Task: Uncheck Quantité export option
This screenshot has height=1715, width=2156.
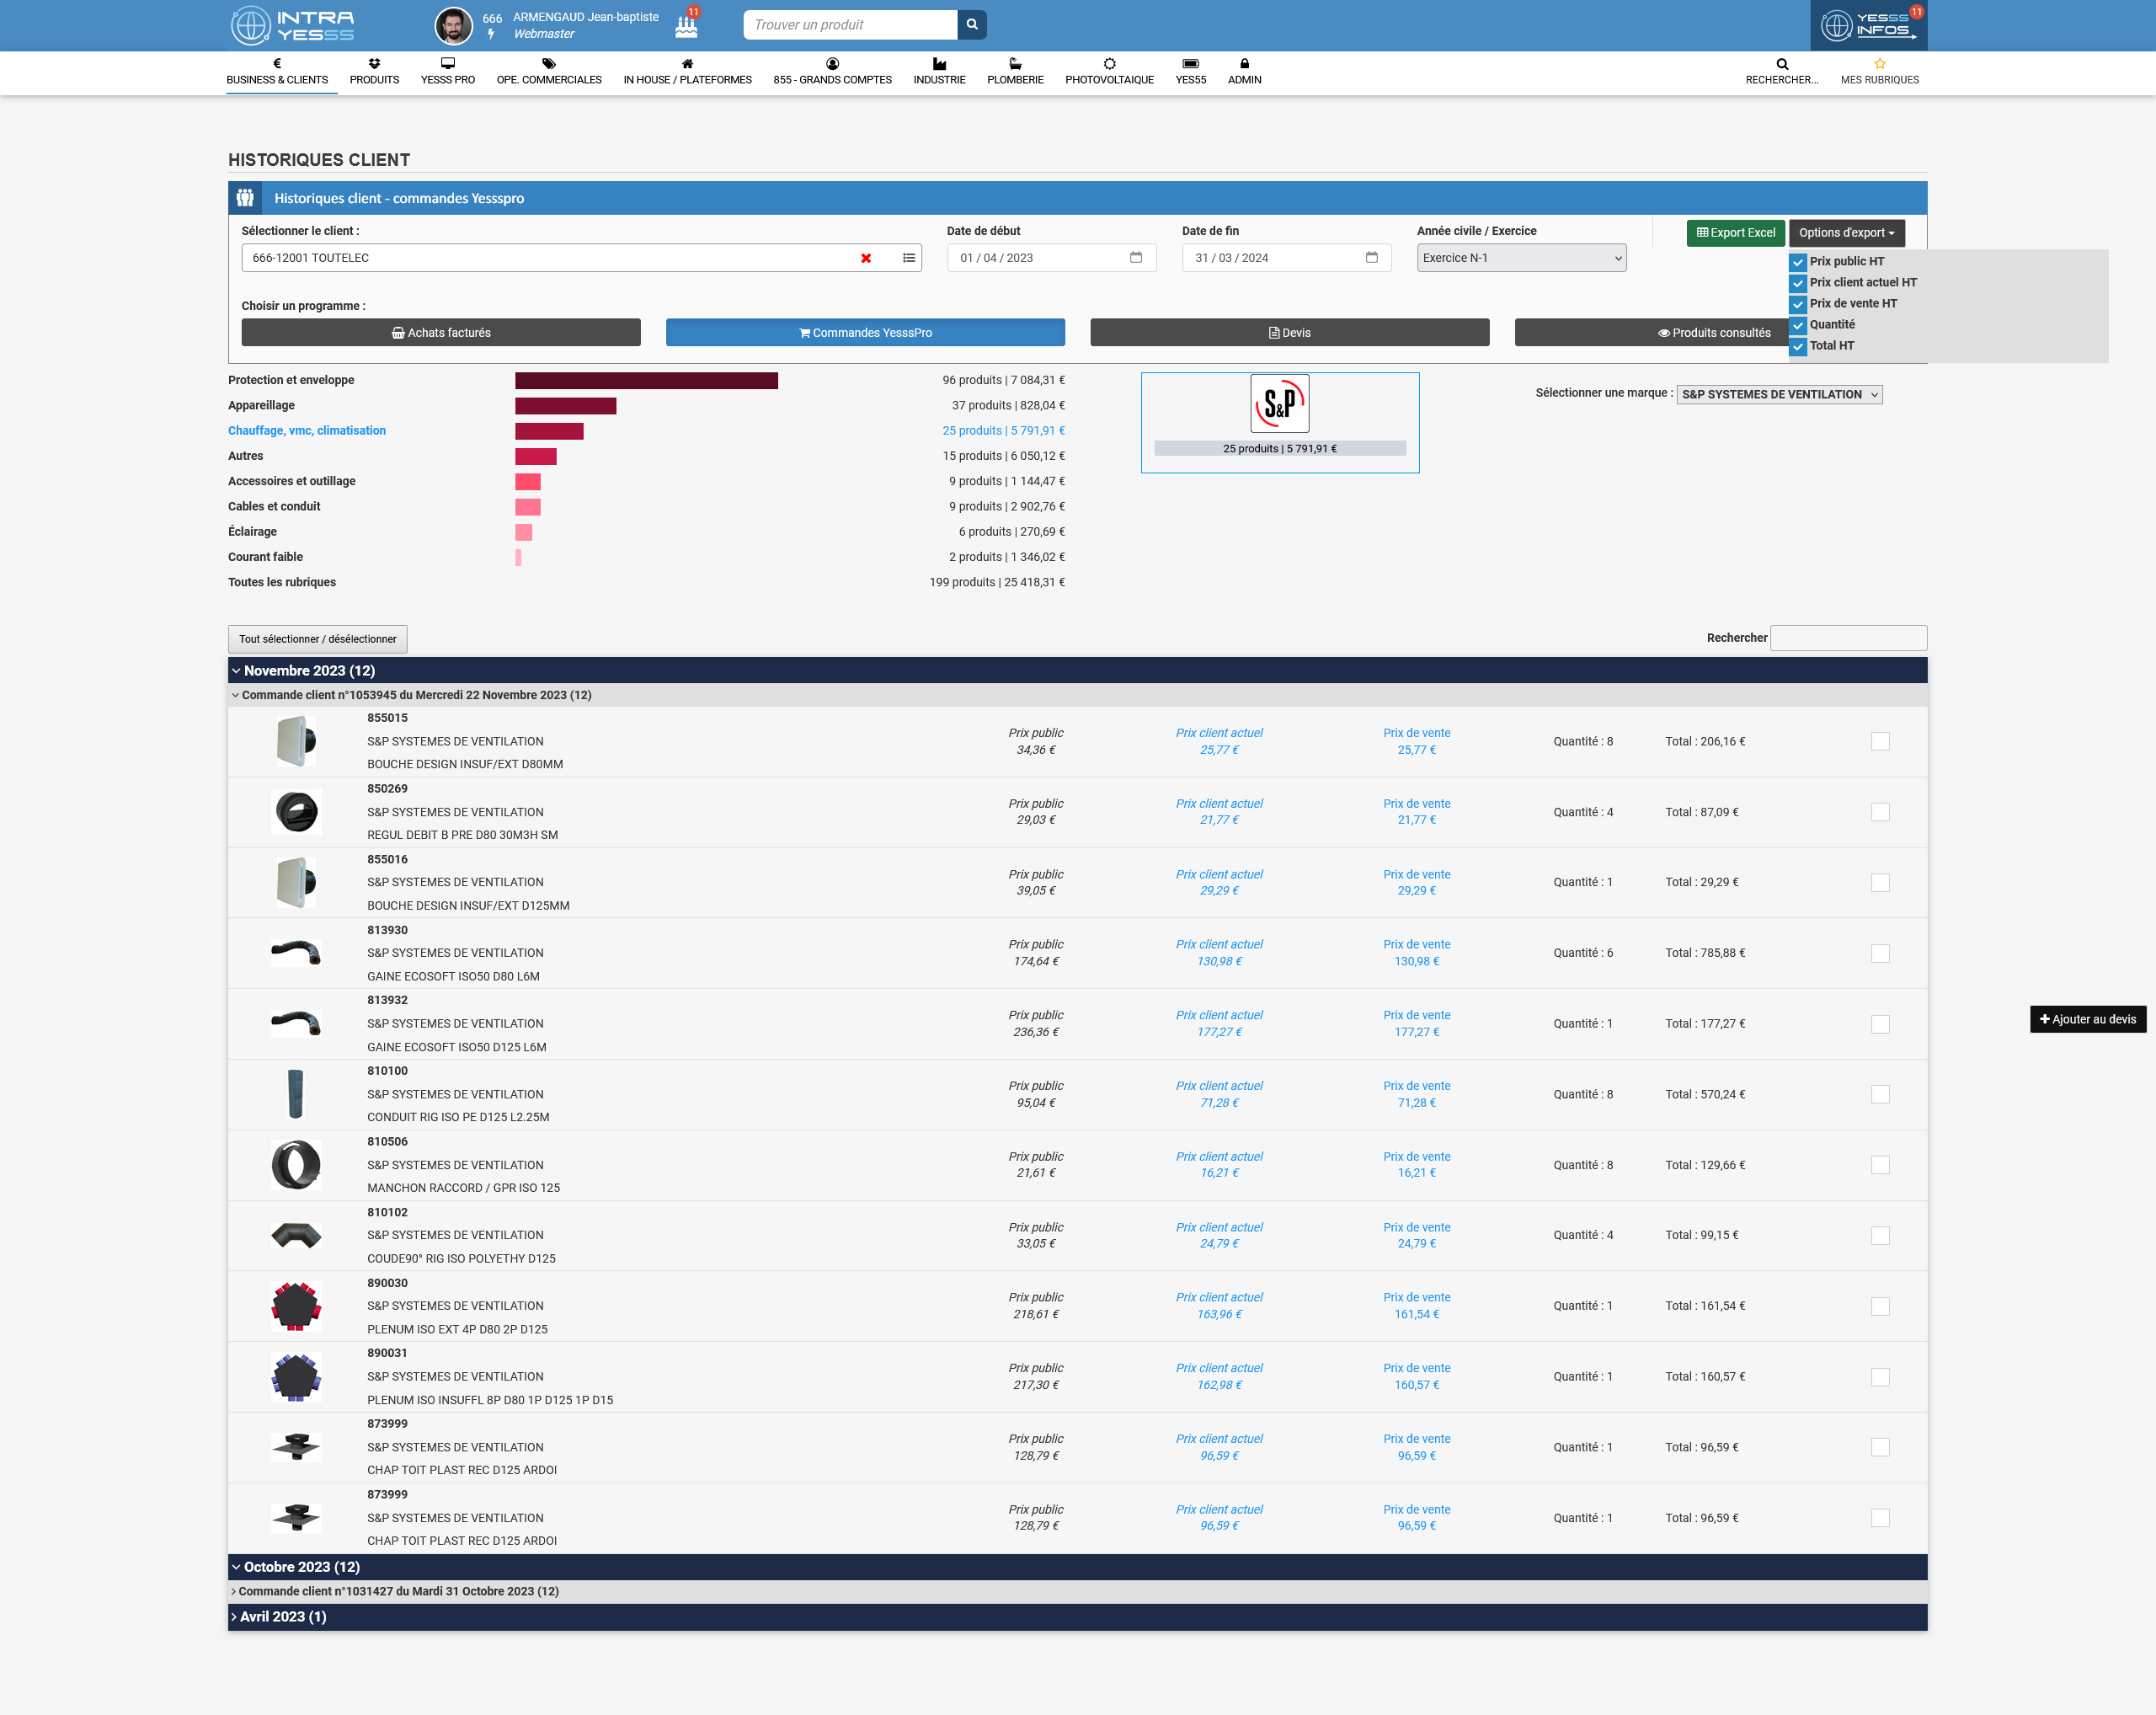Action: 1798,325
